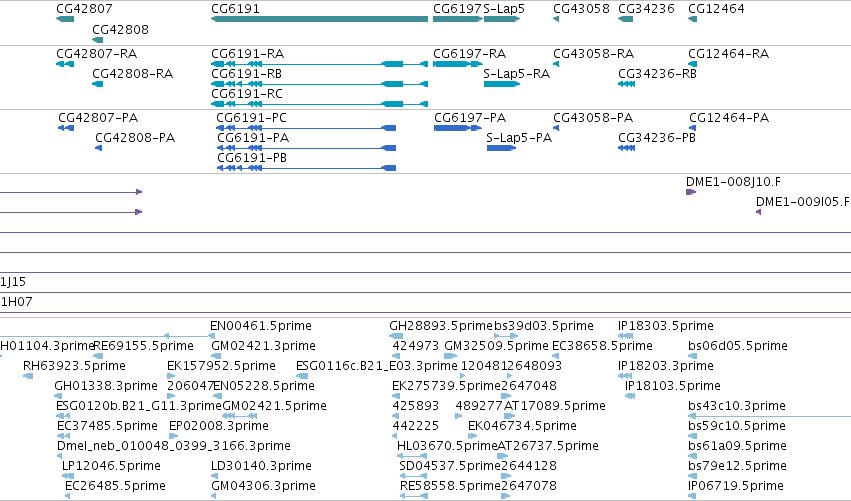Viewport: 851px width, 501px height.
Task: Select the DME1-009I05.F feature
Action: 759,212
